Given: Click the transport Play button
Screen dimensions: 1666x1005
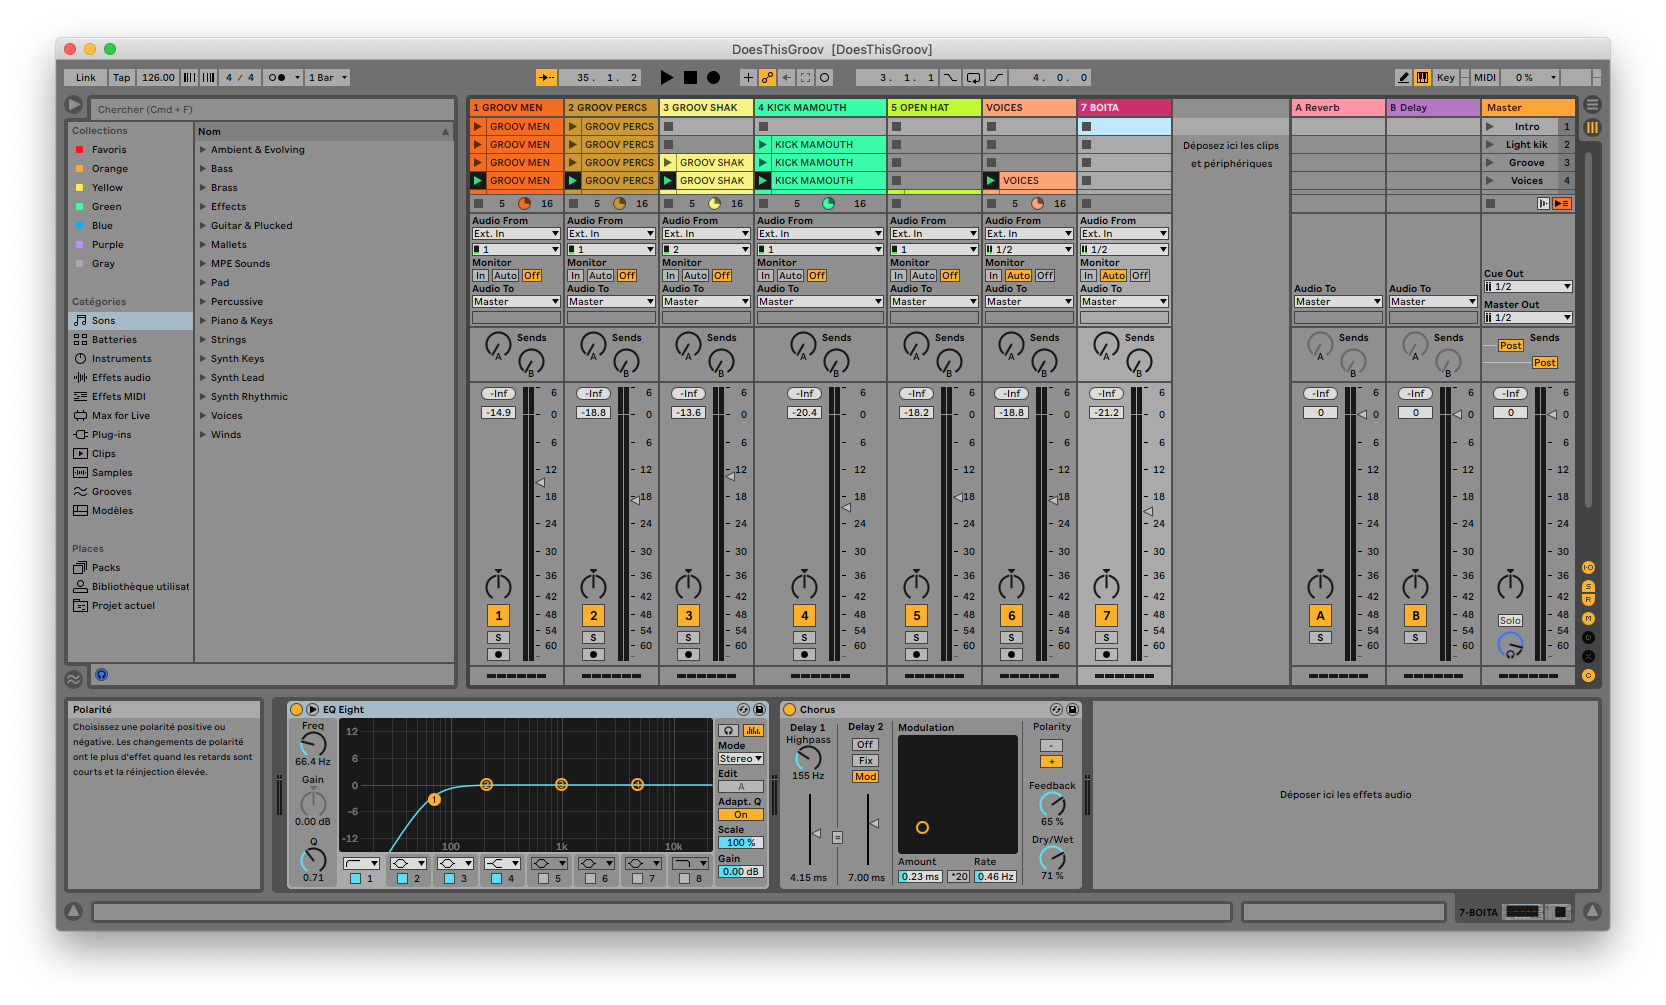Looking at the screenshot, I should tap(667, 77).
